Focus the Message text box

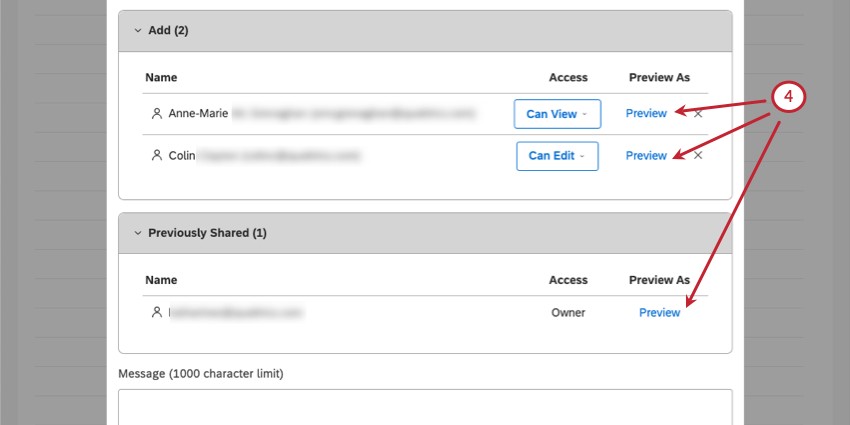(425, 406)
